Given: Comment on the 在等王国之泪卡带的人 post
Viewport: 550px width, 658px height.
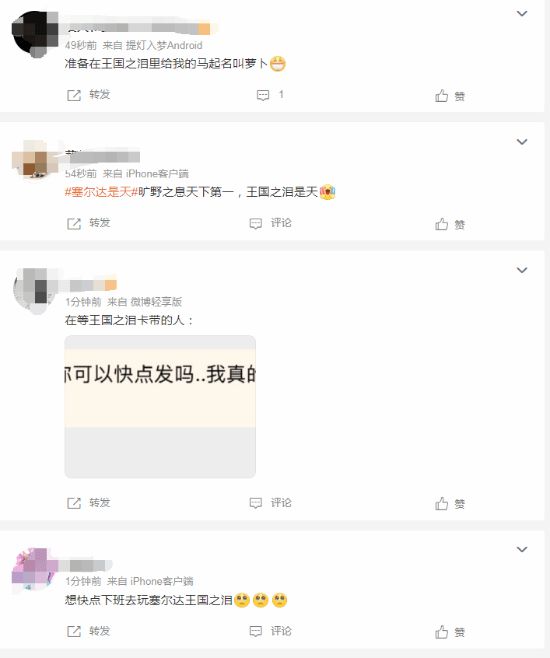Looking at the screenshot, I should (x=270, y=503).
